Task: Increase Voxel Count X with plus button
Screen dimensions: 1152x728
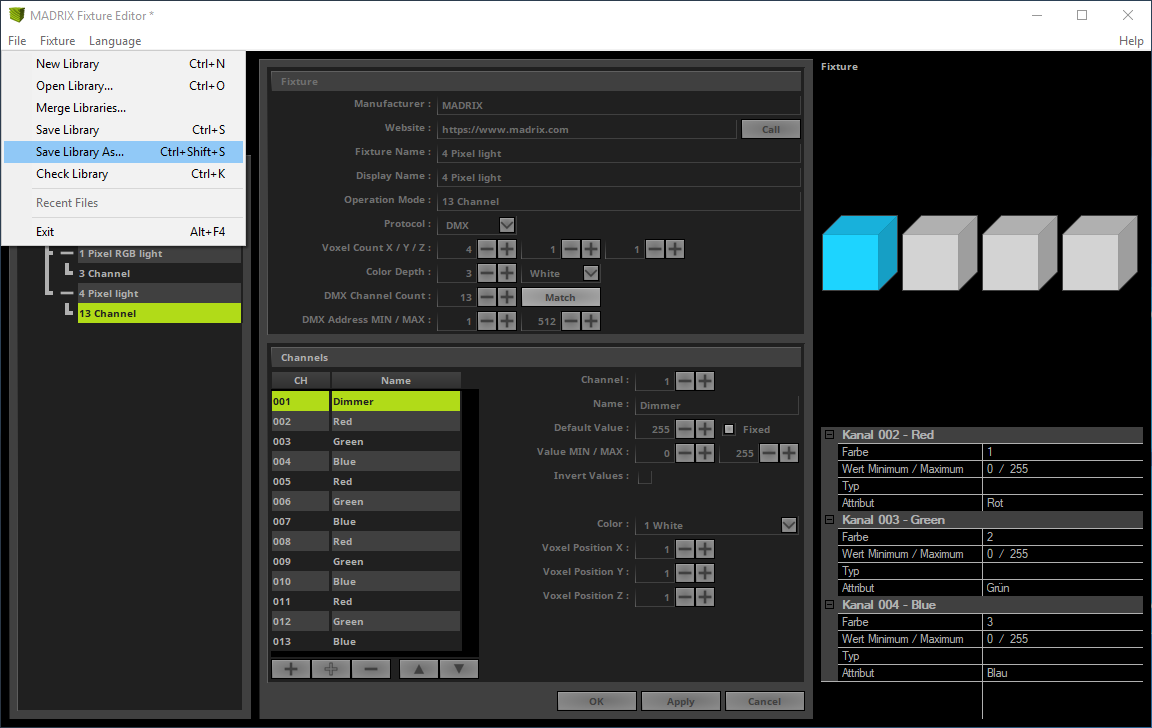Action: pos(507,249)
